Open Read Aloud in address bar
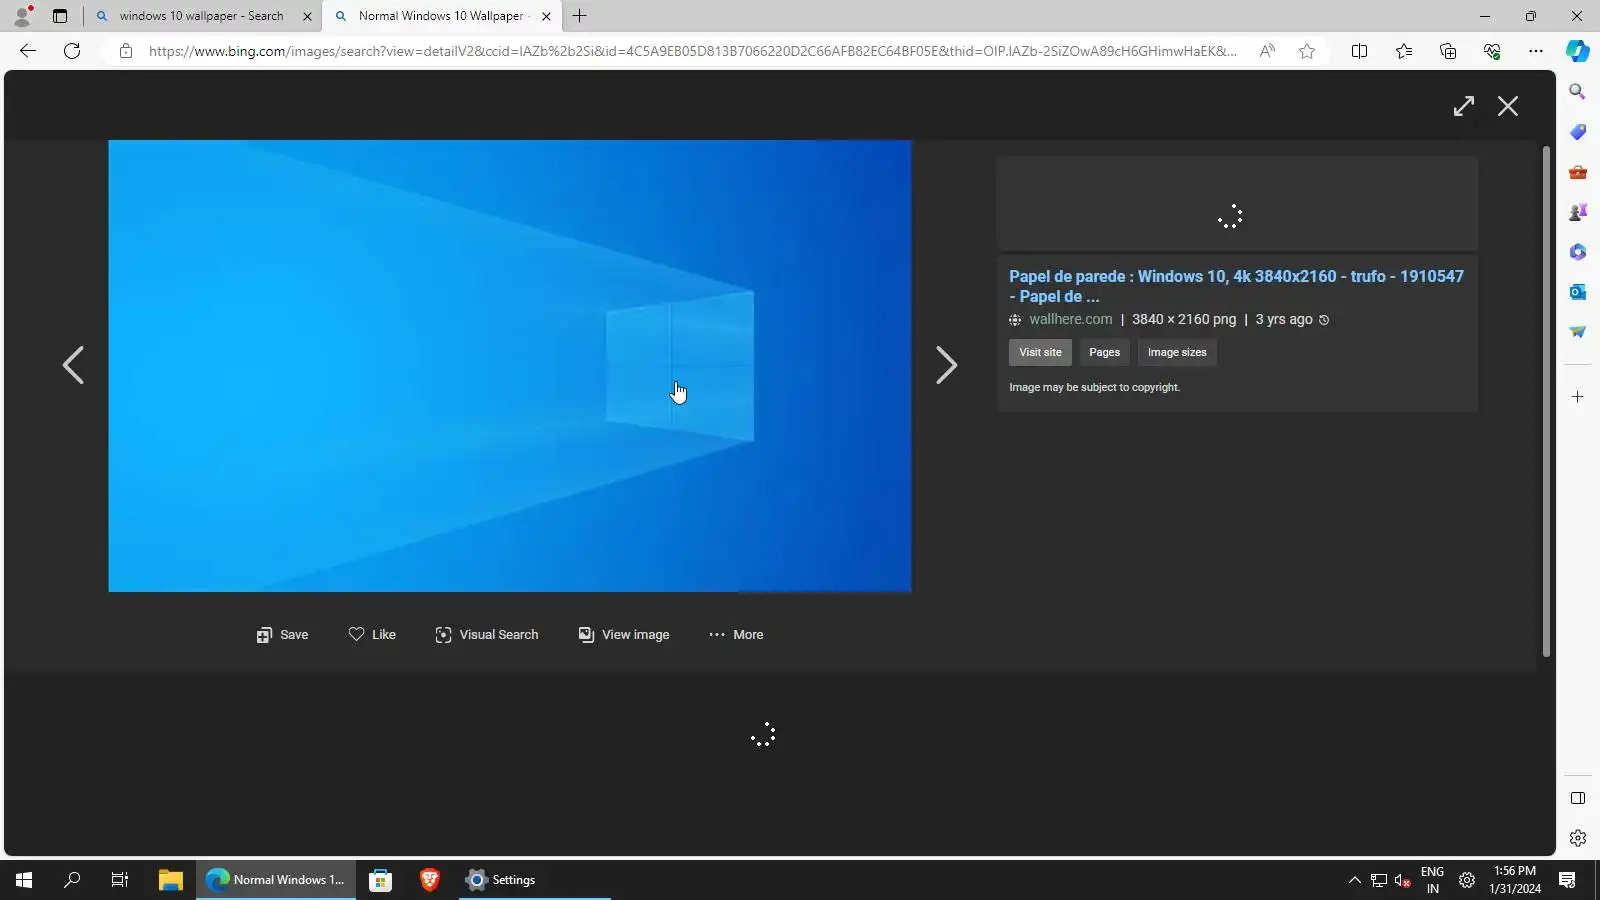The height and width of the screenshot is (900, 1600). (x=1267, y=51)
